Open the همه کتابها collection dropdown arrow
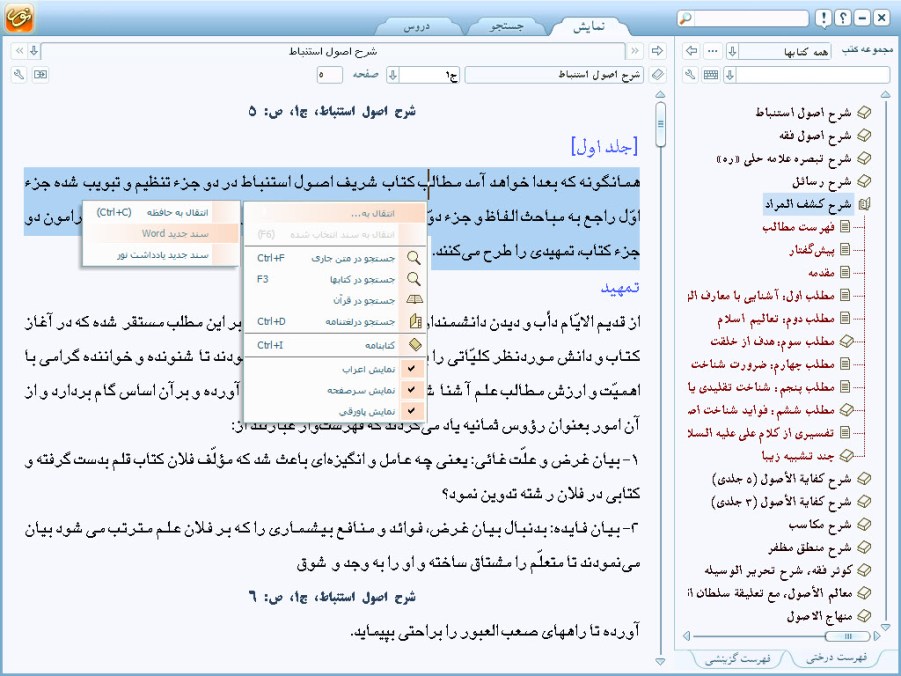This screenshot has height=676, width=901. (733, 51)
